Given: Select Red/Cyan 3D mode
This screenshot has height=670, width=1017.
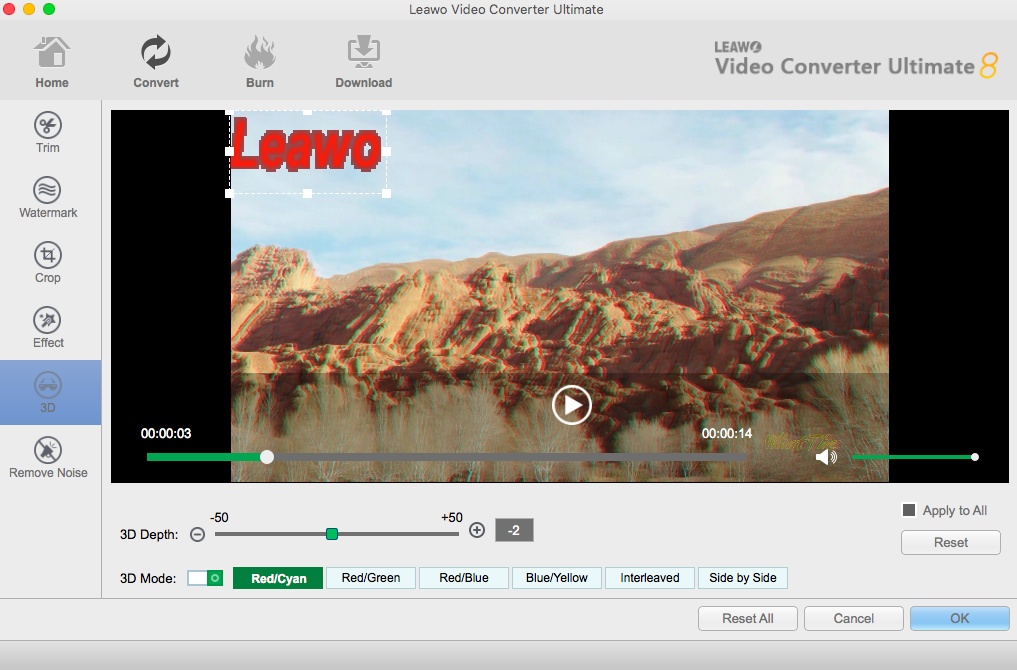Looking at the screenshot, I should [x=278, y=578].
